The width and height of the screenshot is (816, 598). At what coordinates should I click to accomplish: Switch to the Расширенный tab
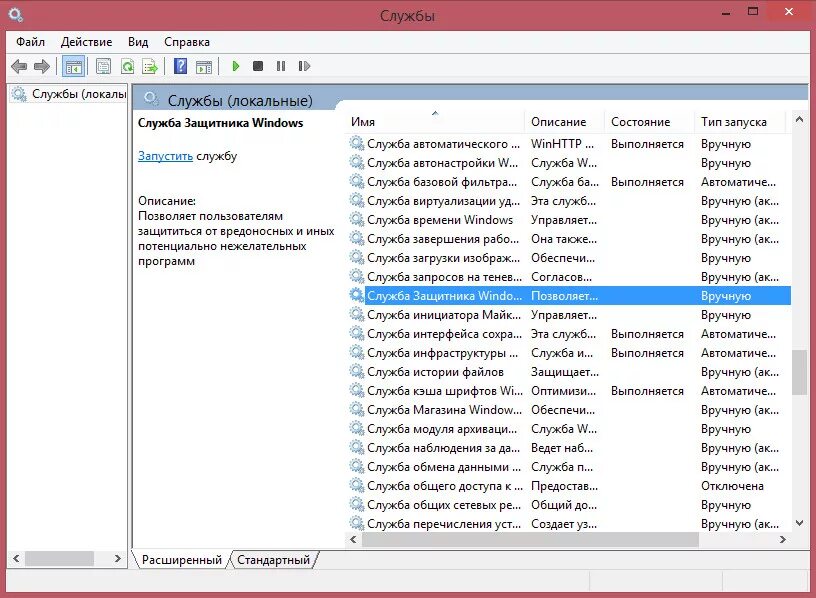pos(182,560)
